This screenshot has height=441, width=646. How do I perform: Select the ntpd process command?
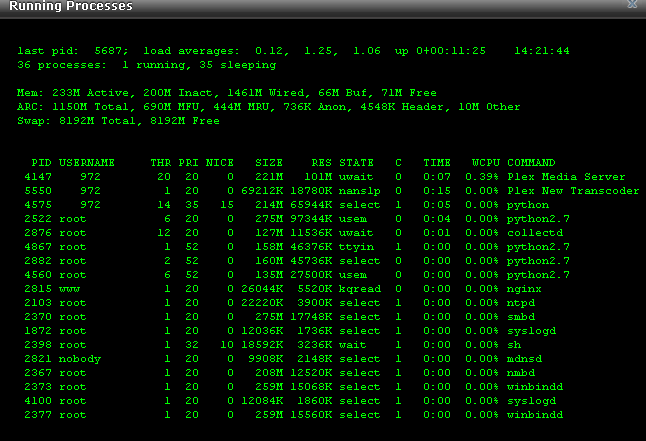(x=522, y=302)
